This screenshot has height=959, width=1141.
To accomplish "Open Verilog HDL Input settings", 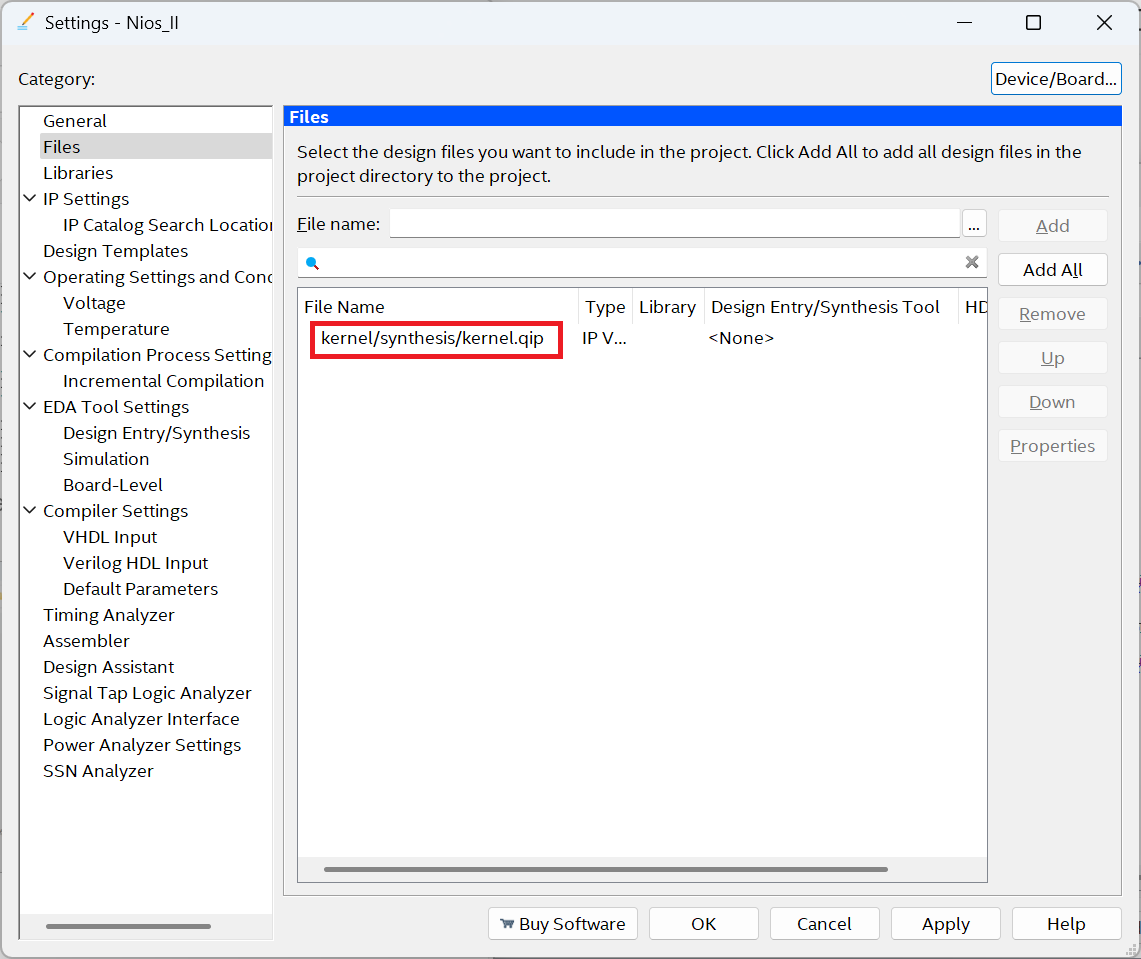I will click(135, 563).
